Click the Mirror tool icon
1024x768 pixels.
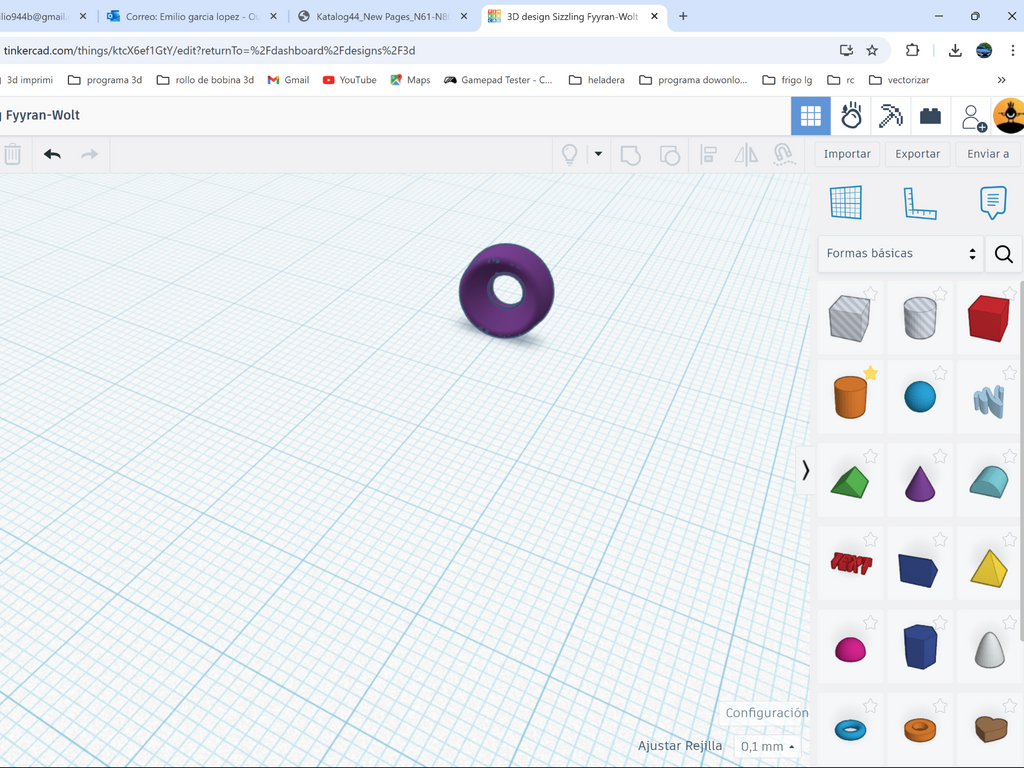(746, 155)
